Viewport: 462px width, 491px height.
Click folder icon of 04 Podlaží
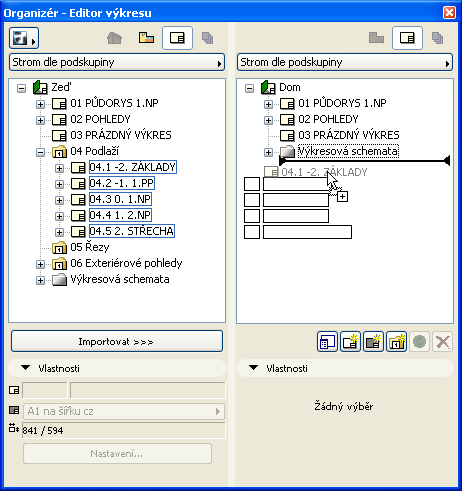pos(59,152)
